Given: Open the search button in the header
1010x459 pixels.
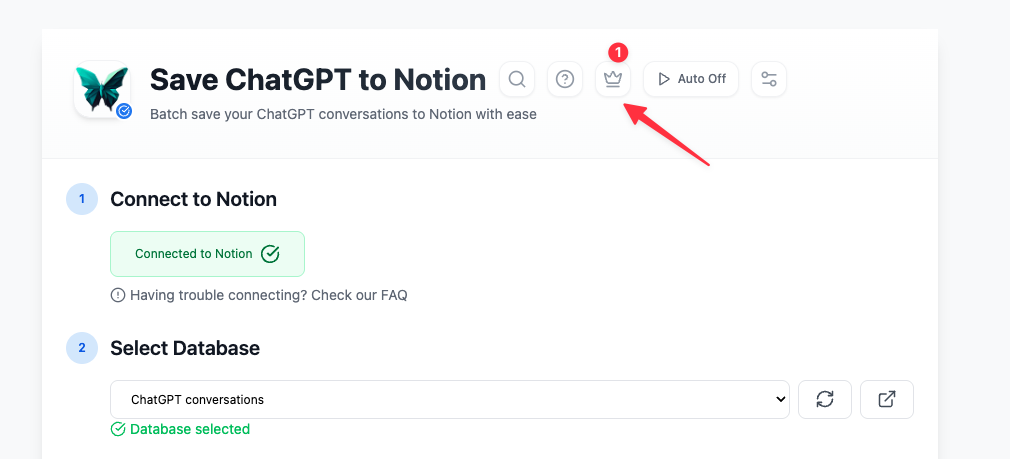Looking at the screenshot, I should click(517, 79).
